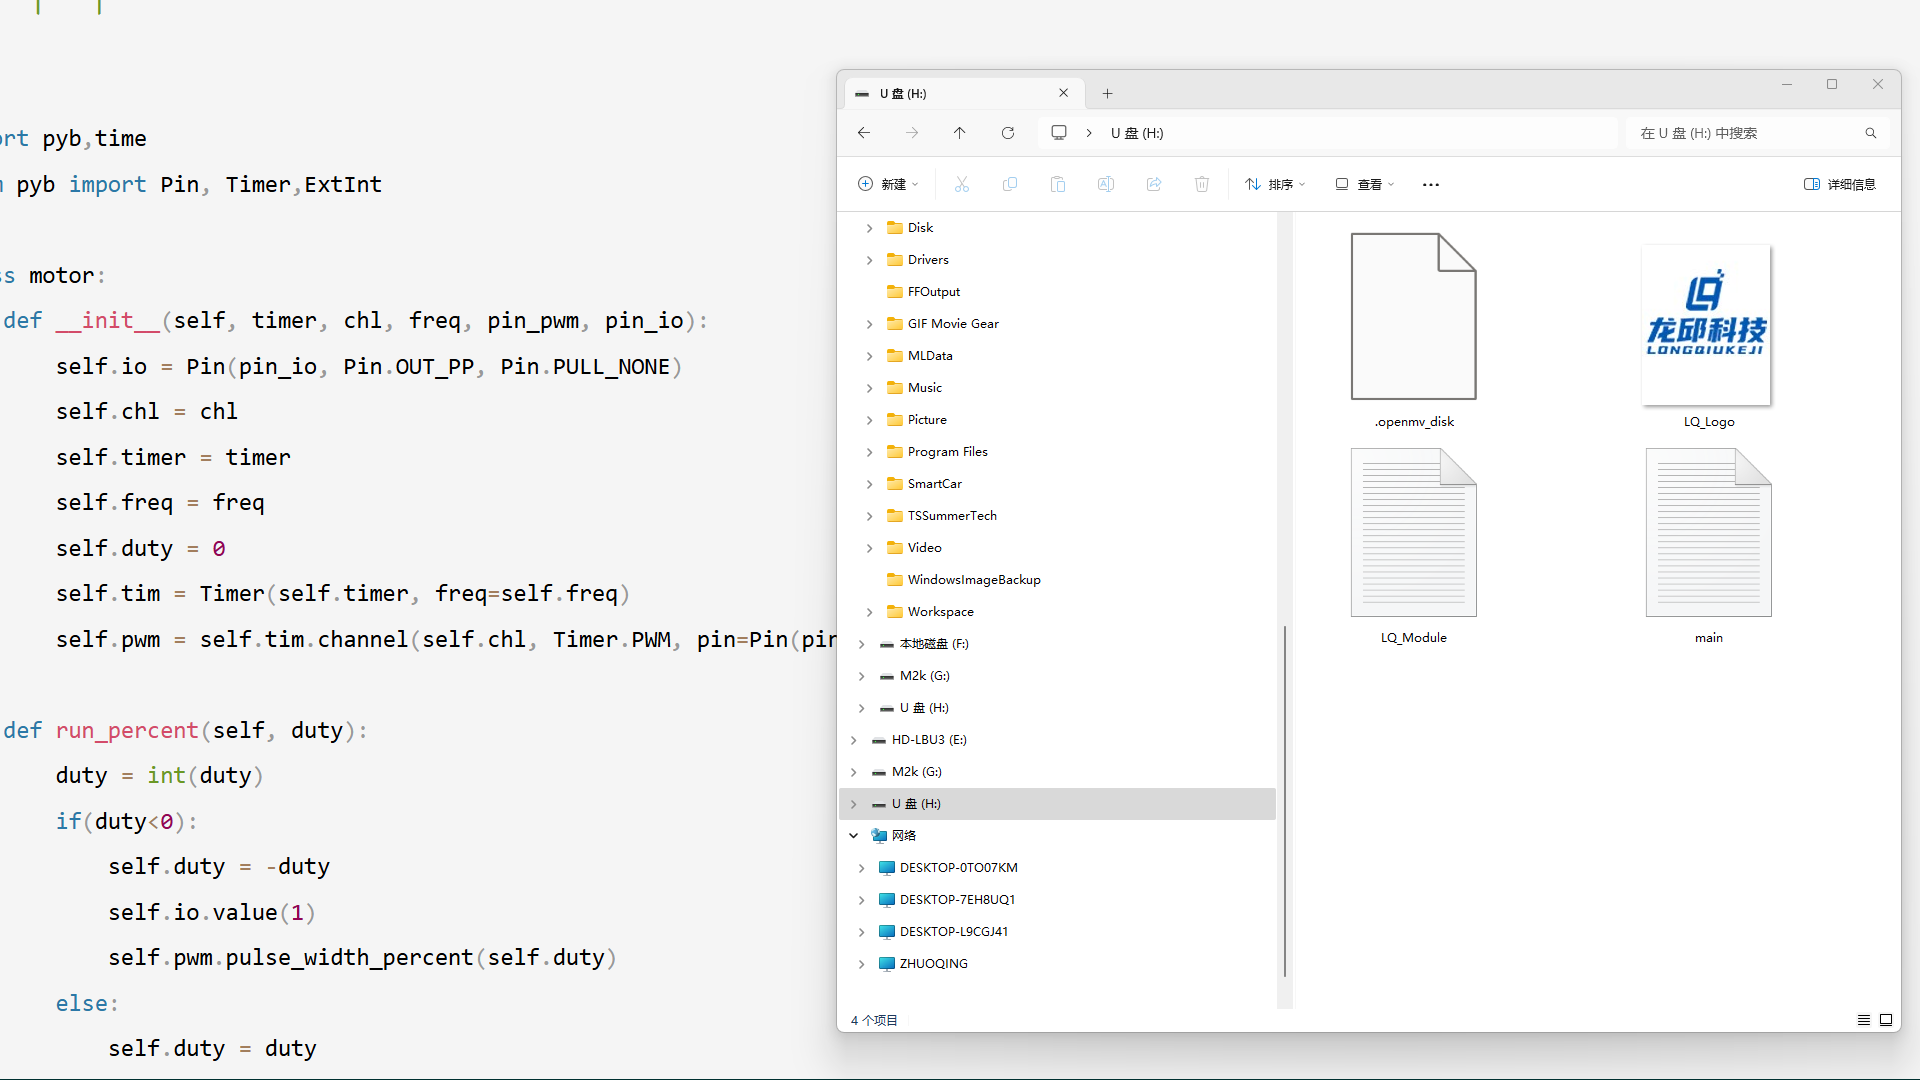Viewport: 1920px width, 1080px height.
Task: Select SmartCar folder in navigation tree
Action: pyautogui.click(x=934, y=484)
